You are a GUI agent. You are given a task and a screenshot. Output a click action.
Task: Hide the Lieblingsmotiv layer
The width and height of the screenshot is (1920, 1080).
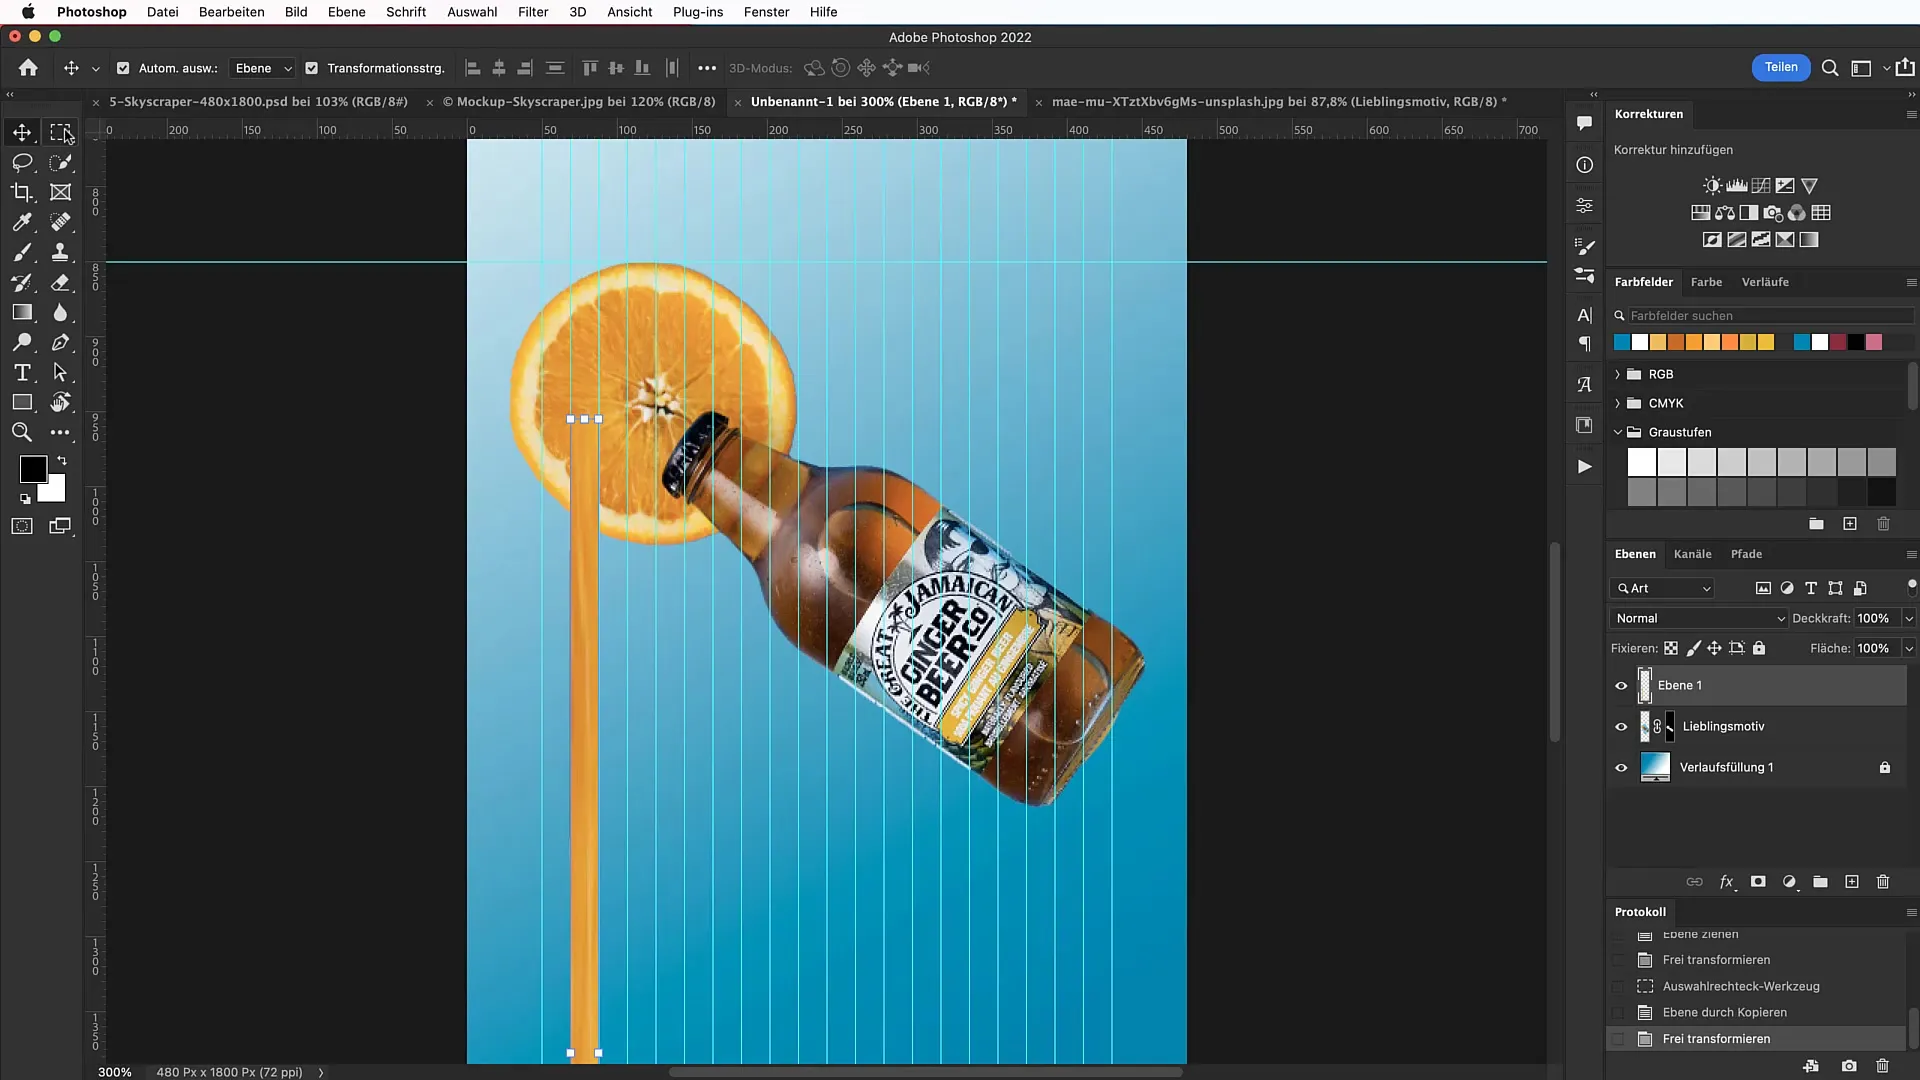1621,727
